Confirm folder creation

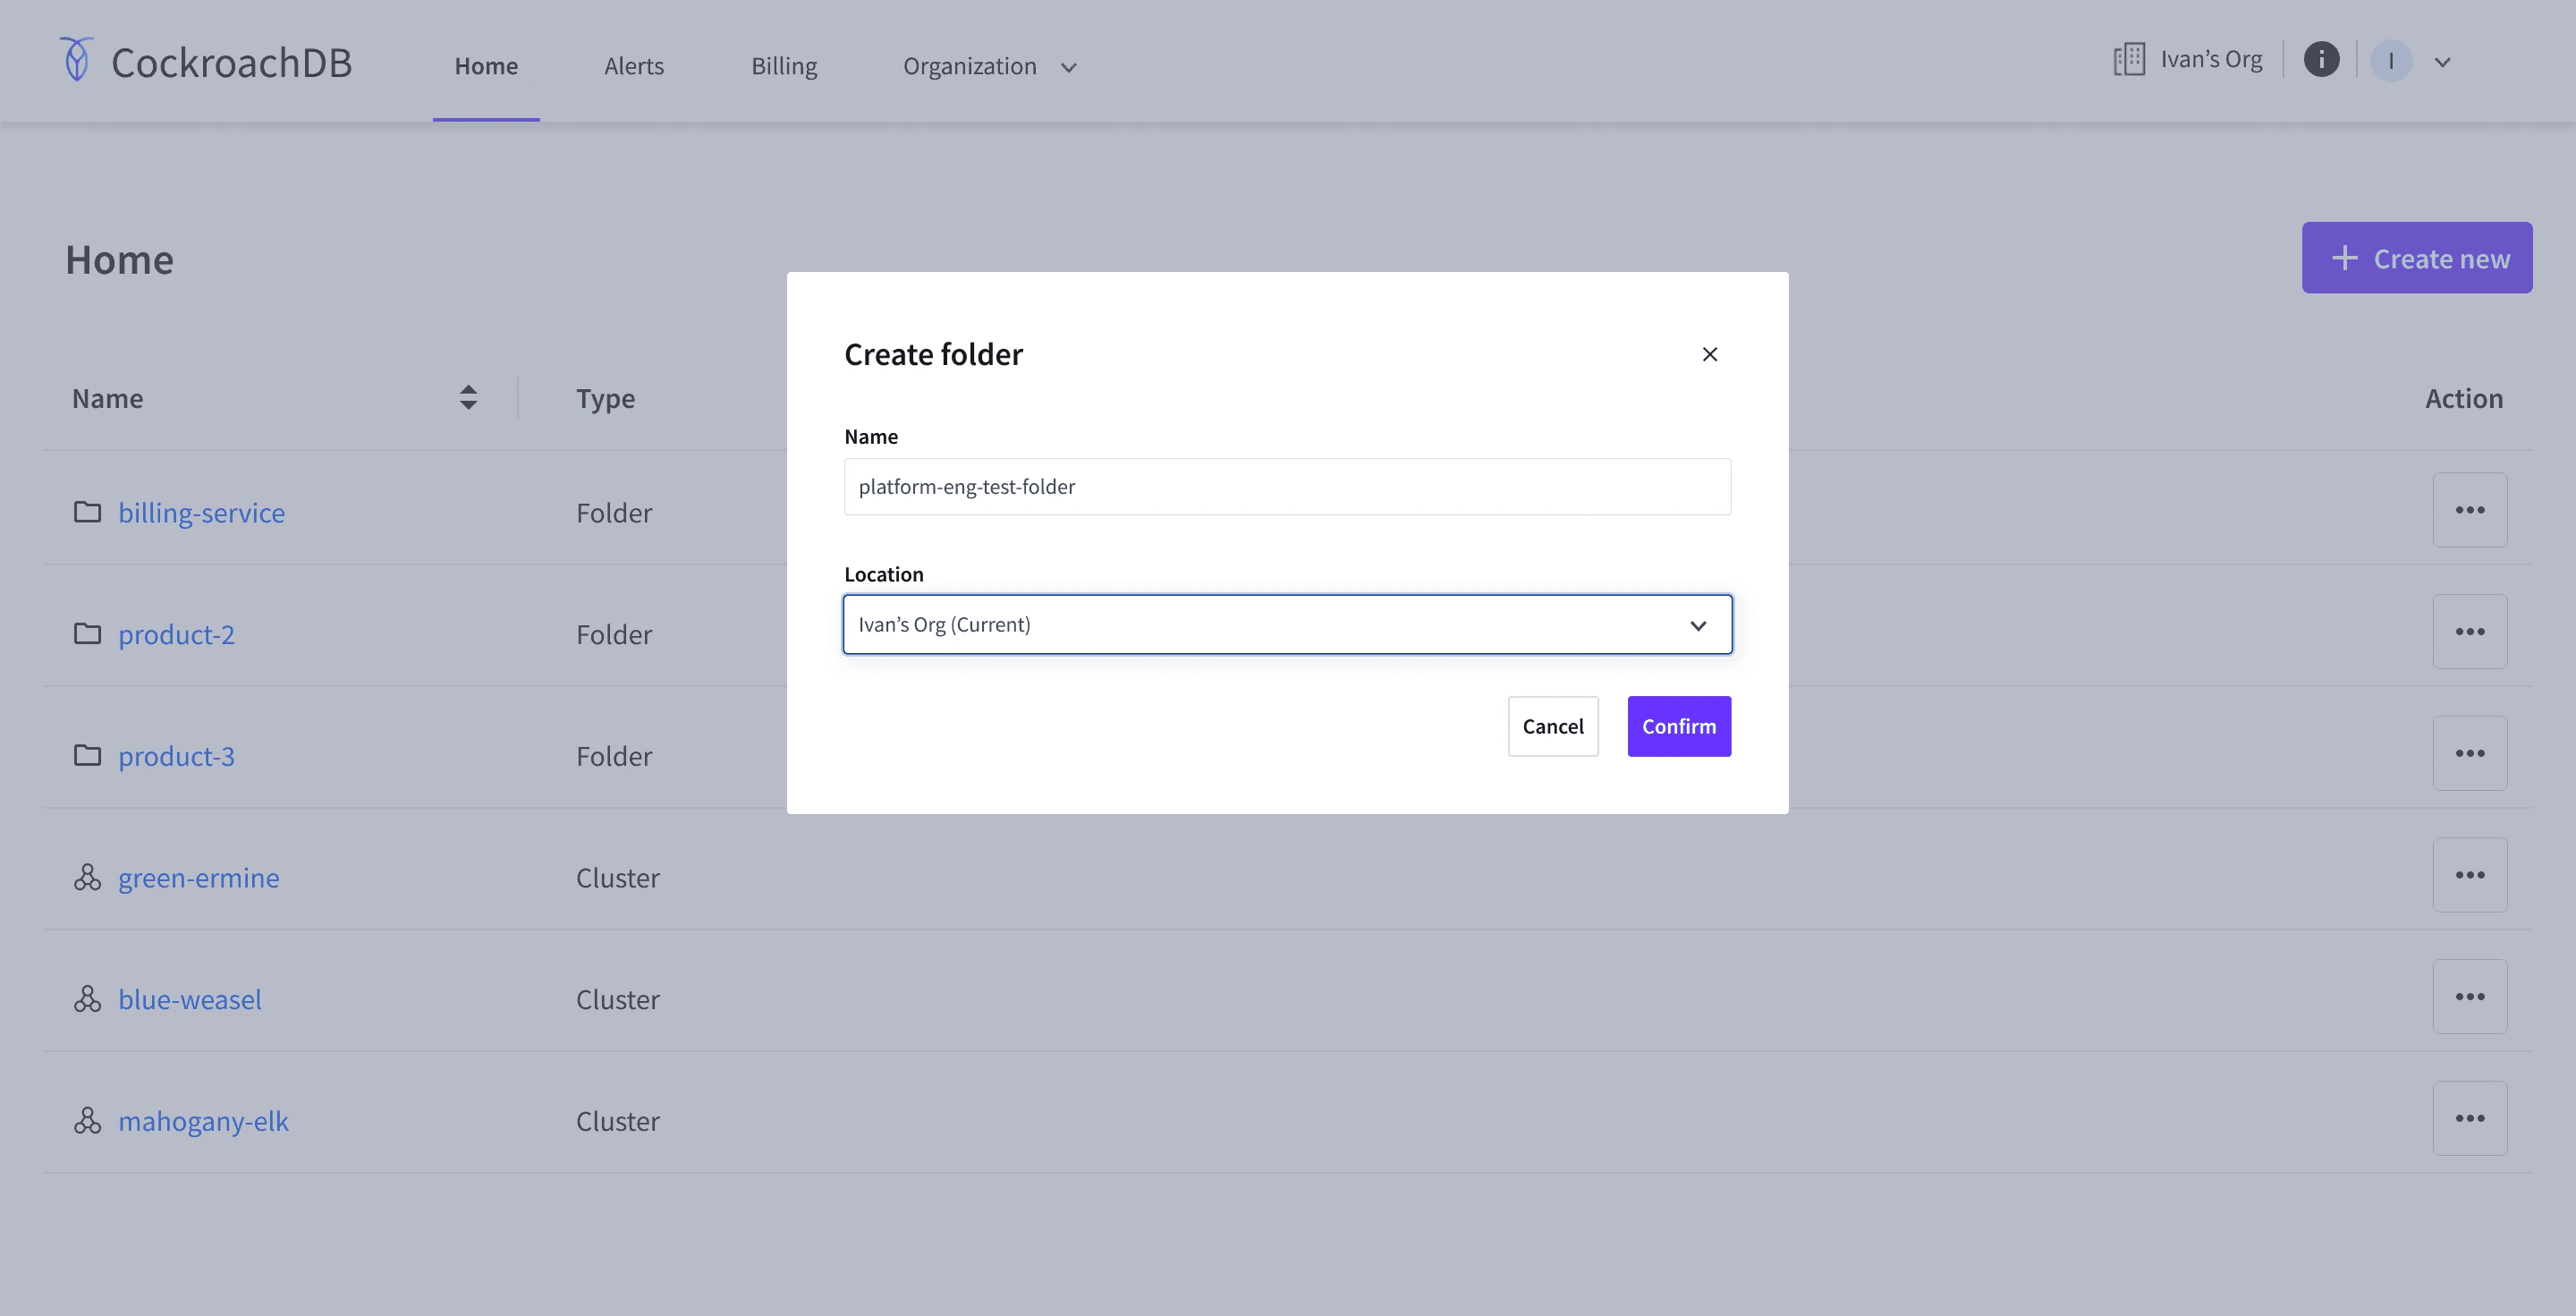(x=1679, y=726)
